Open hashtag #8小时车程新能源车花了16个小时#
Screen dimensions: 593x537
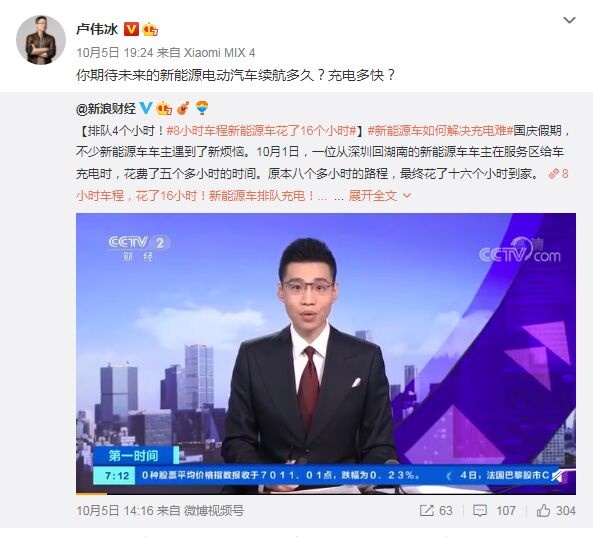click(x=261, y=131)
